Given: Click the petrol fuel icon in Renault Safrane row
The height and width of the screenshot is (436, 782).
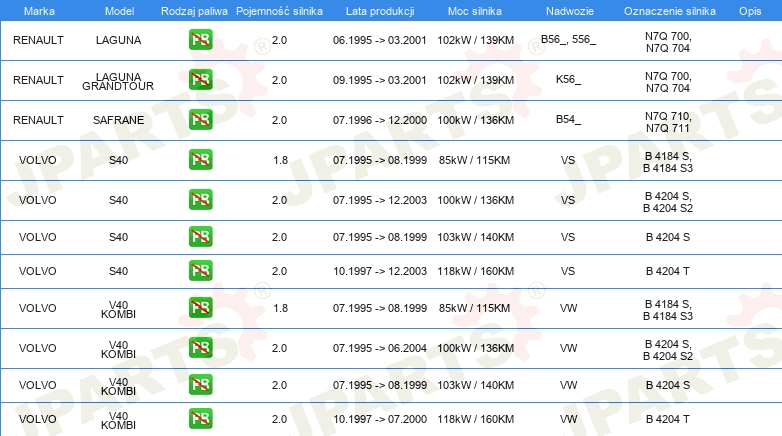Looking at the screenshot, I should (x=200, y=119).
